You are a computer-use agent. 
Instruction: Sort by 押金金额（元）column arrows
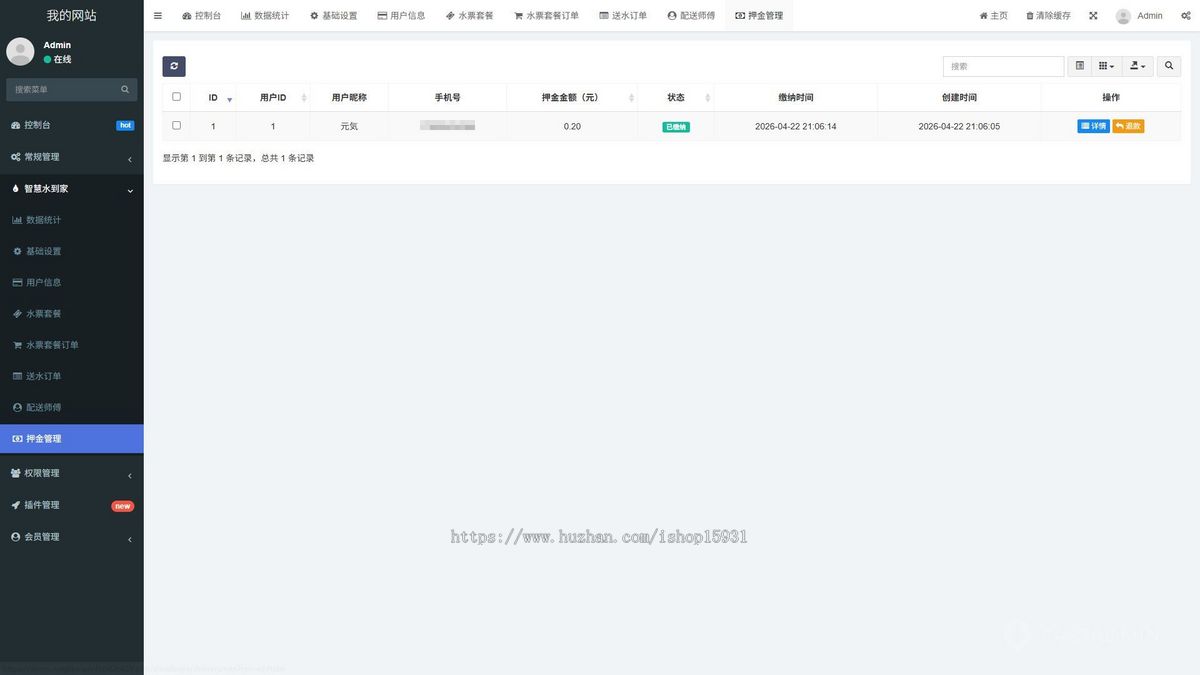[631, 98]
